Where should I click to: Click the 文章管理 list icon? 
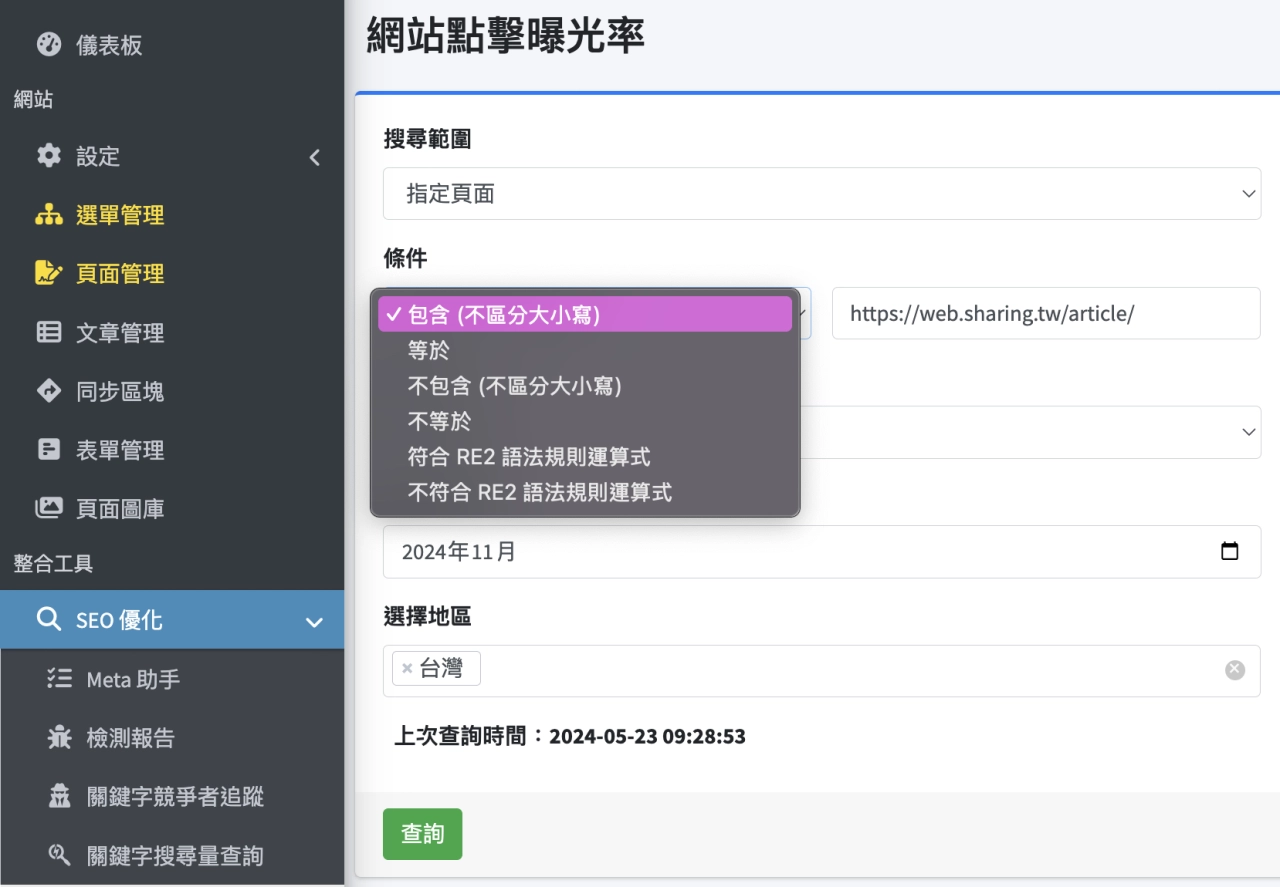[x=48, y=332]
